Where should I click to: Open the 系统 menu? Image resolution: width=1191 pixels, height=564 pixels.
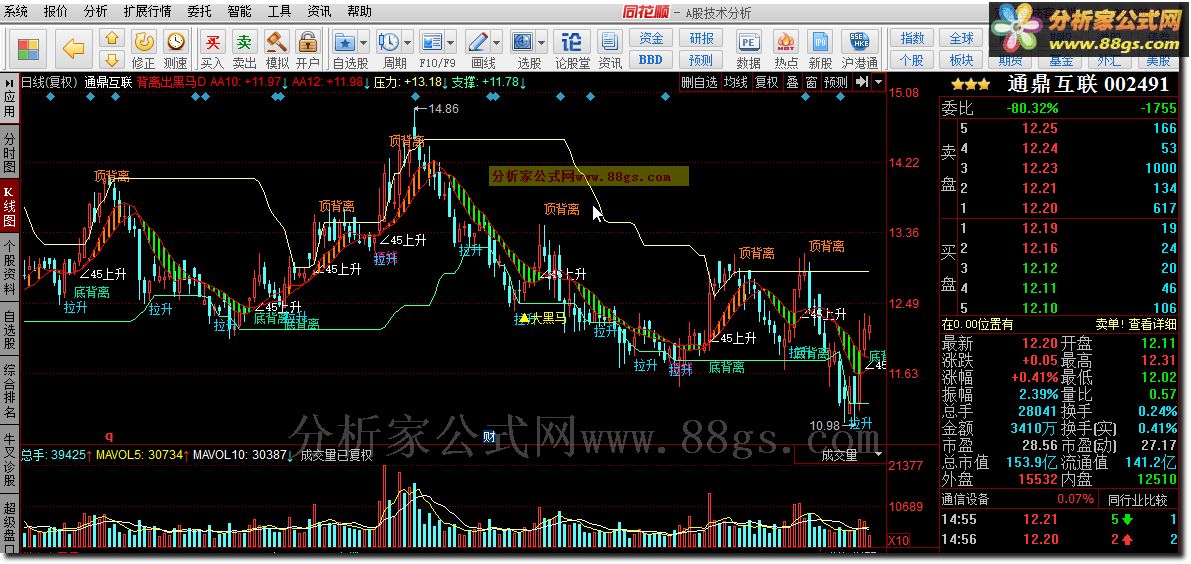[16, 11]
